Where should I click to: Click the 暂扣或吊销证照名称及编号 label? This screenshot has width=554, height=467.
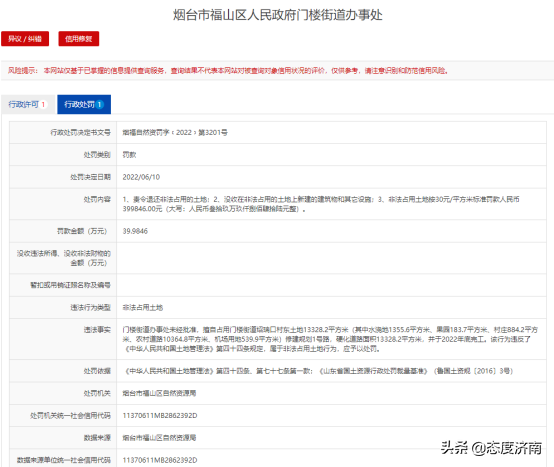(x=70, y=285)
